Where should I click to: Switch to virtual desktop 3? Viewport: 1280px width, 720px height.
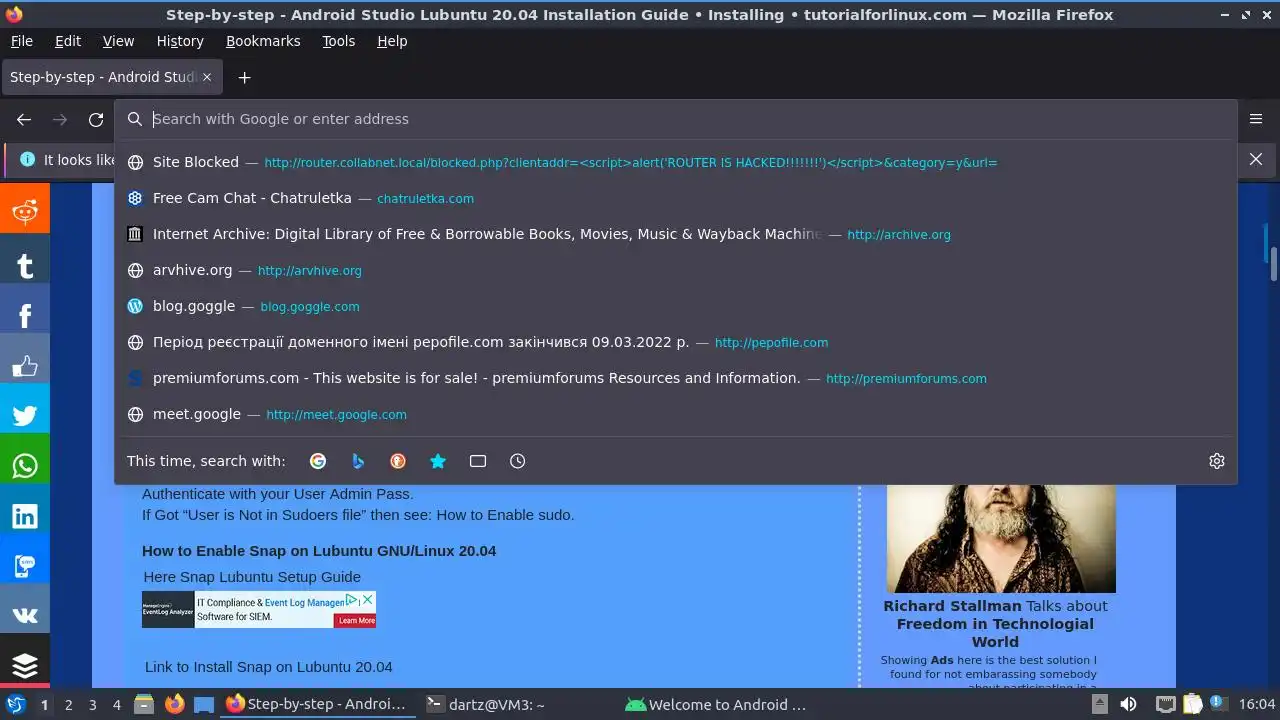(x=92, y=704)
